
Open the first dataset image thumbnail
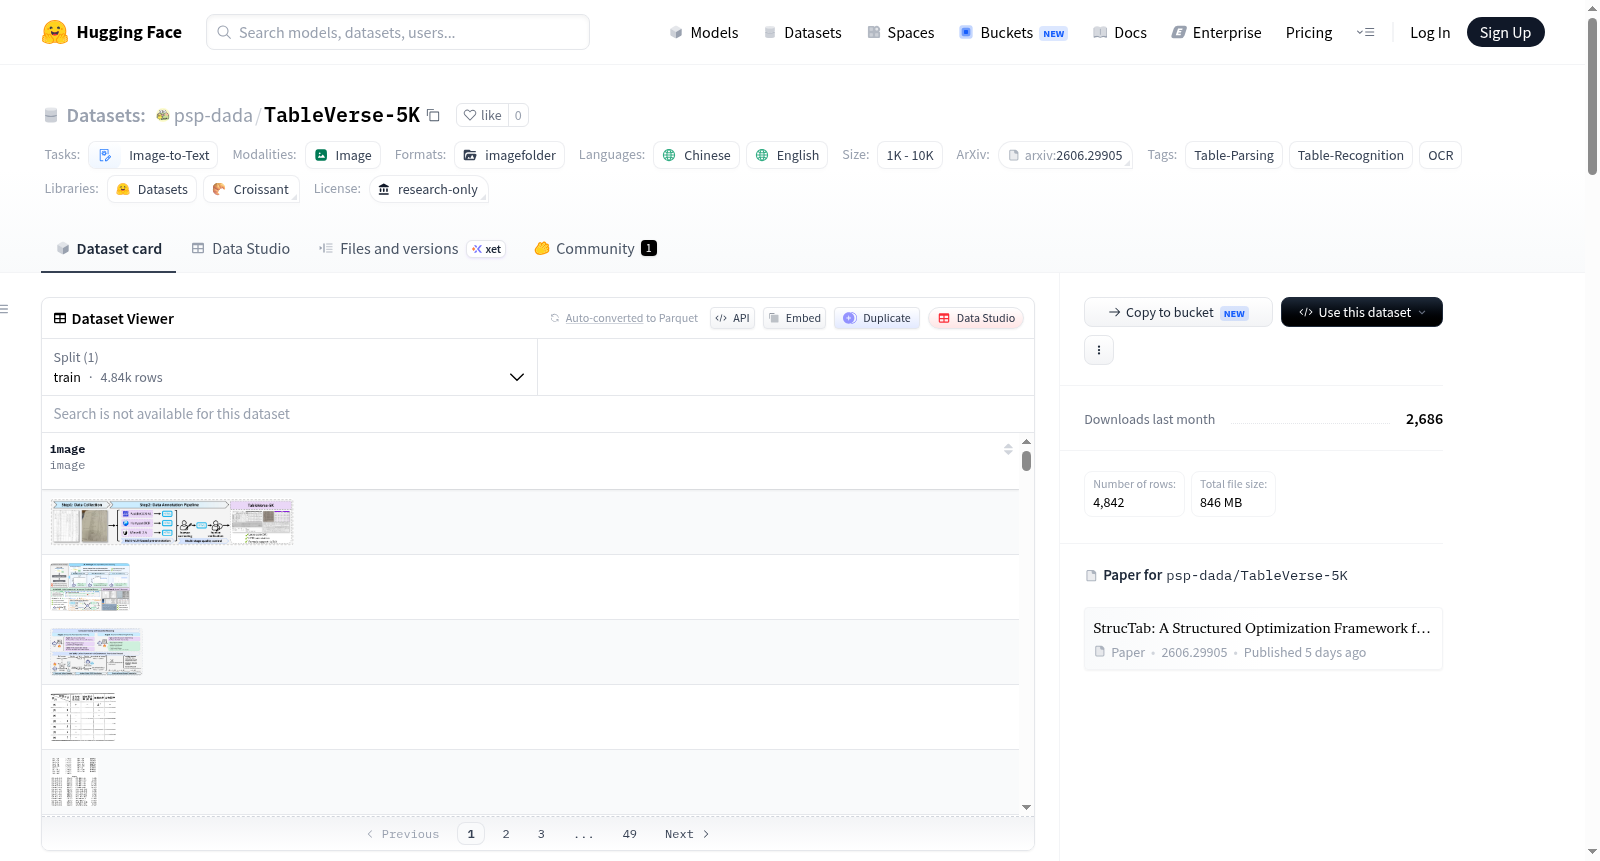click(x=172, y=522)
